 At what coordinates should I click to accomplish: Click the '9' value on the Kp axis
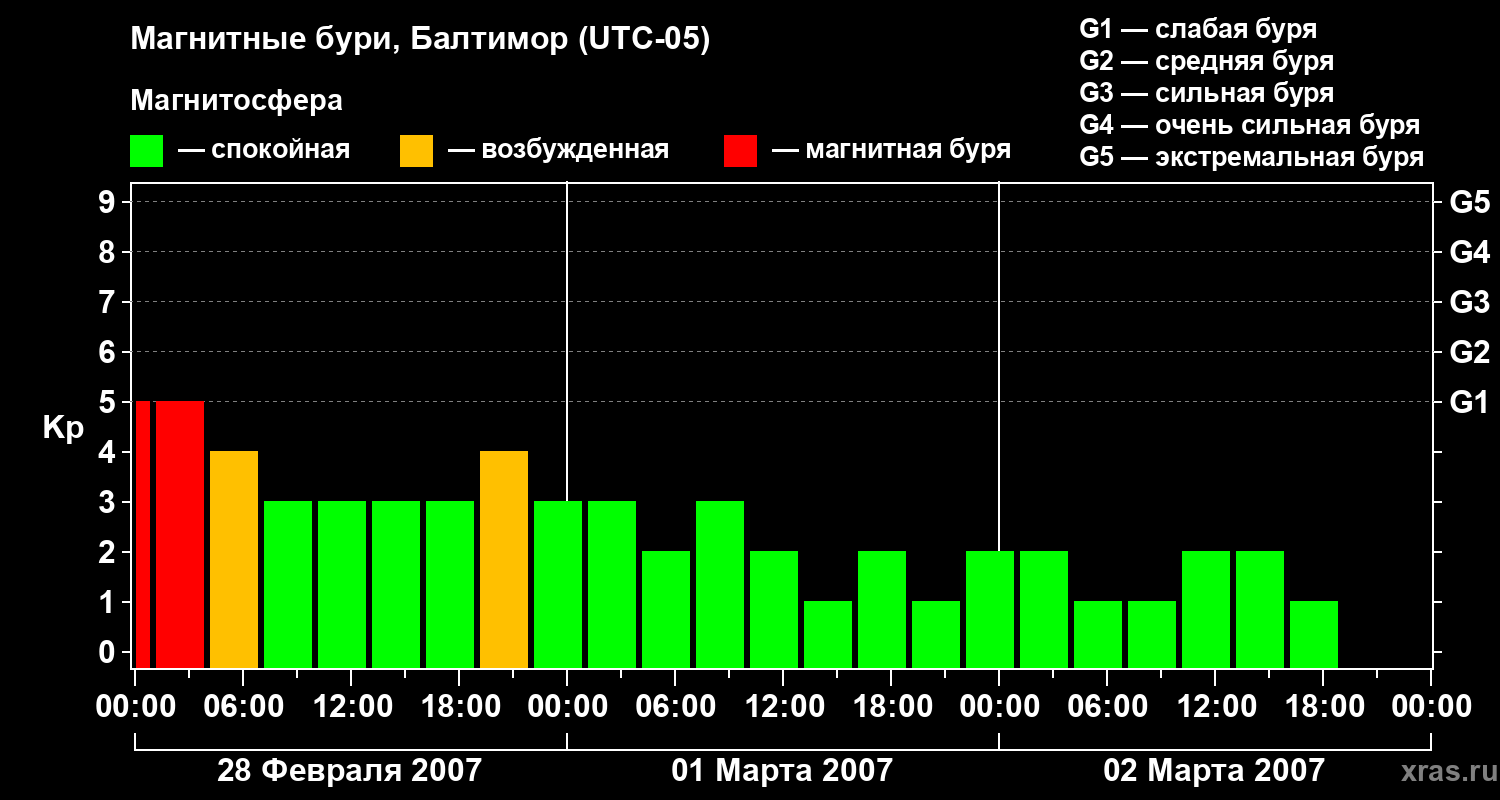109,202
